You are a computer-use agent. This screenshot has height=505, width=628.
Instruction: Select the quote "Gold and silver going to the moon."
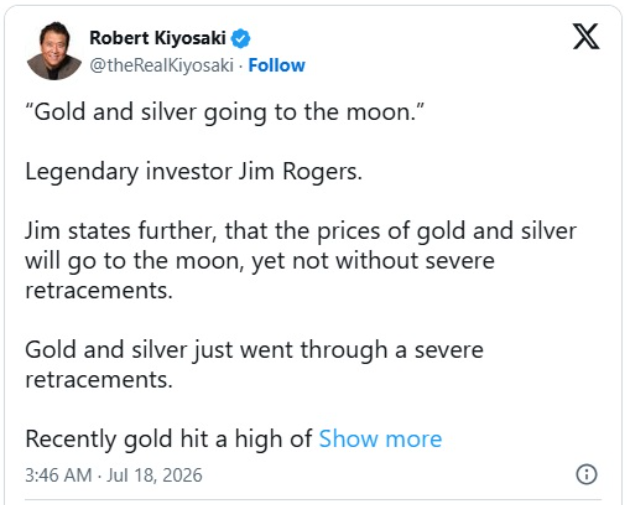(225, 112)
